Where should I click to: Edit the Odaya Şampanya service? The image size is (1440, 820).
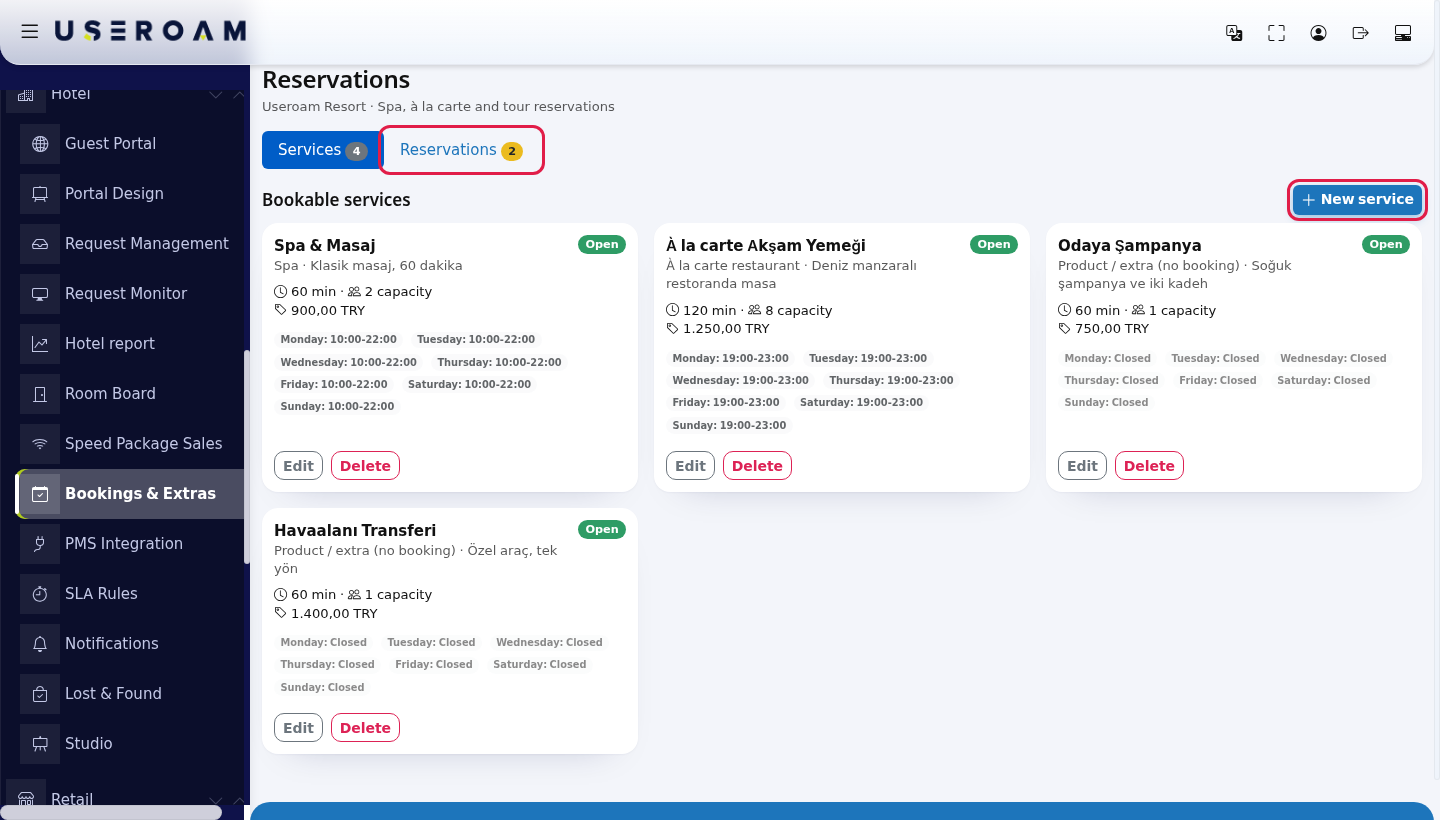pyautogui.click(x=1082, y=466)
